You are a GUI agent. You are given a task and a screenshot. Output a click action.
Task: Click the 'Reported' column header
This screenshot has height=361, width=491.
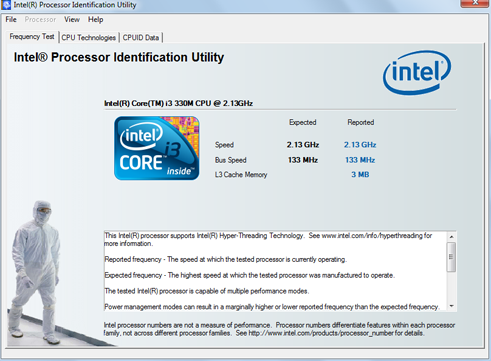click(x=361, y=122)
